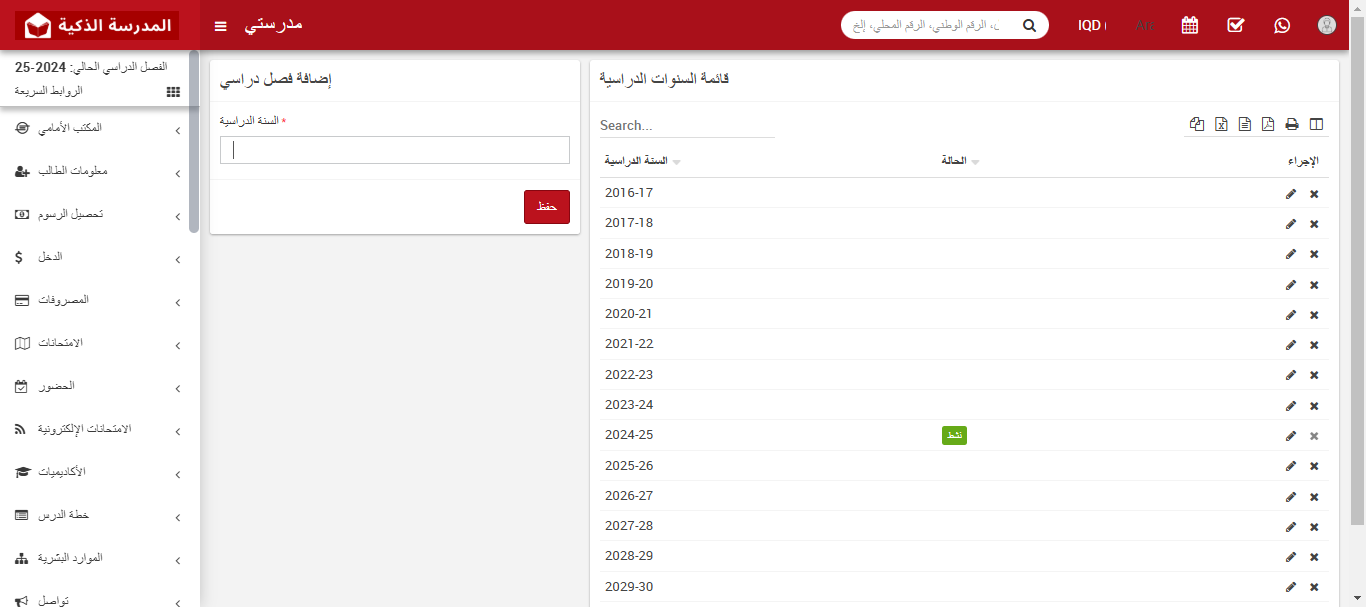Export the academic years list to Excel
1366x607 pixels.
tap(1221, 124)
